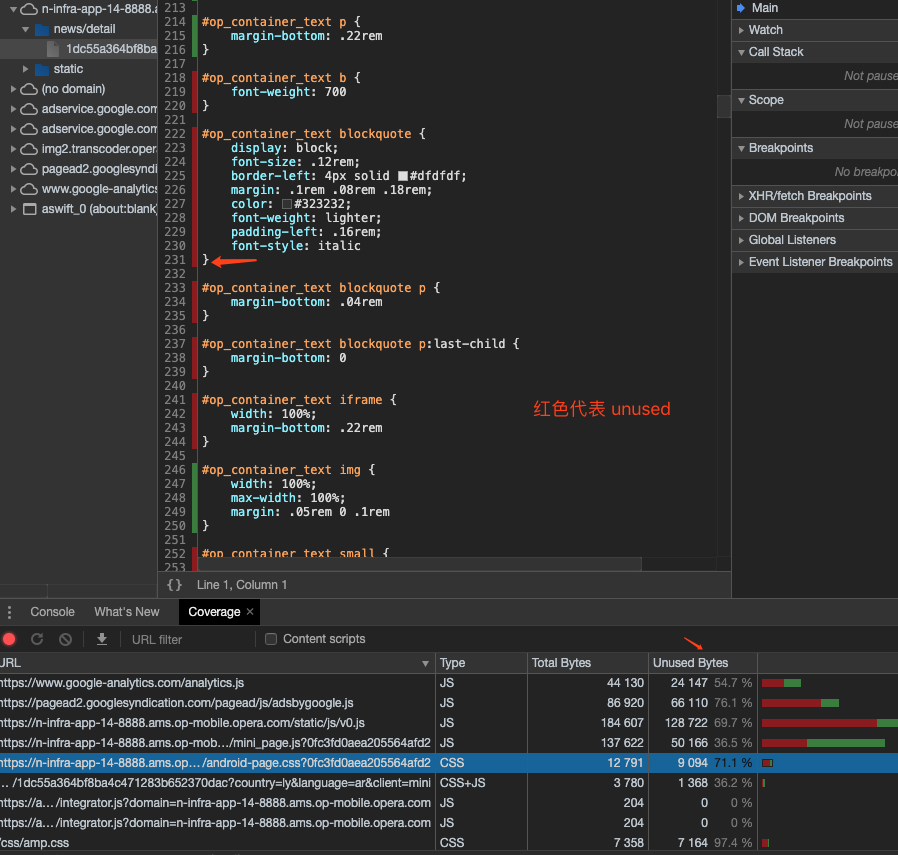Open the drawer three-dot menu
Screen dimensions: 898x855
[9, 612]
